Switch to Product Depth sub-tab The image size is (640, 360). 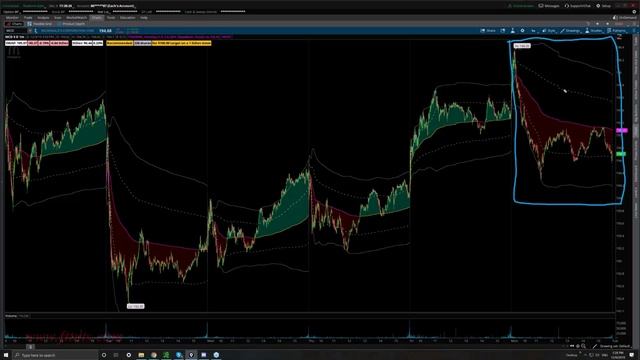[x=71, y=24]
